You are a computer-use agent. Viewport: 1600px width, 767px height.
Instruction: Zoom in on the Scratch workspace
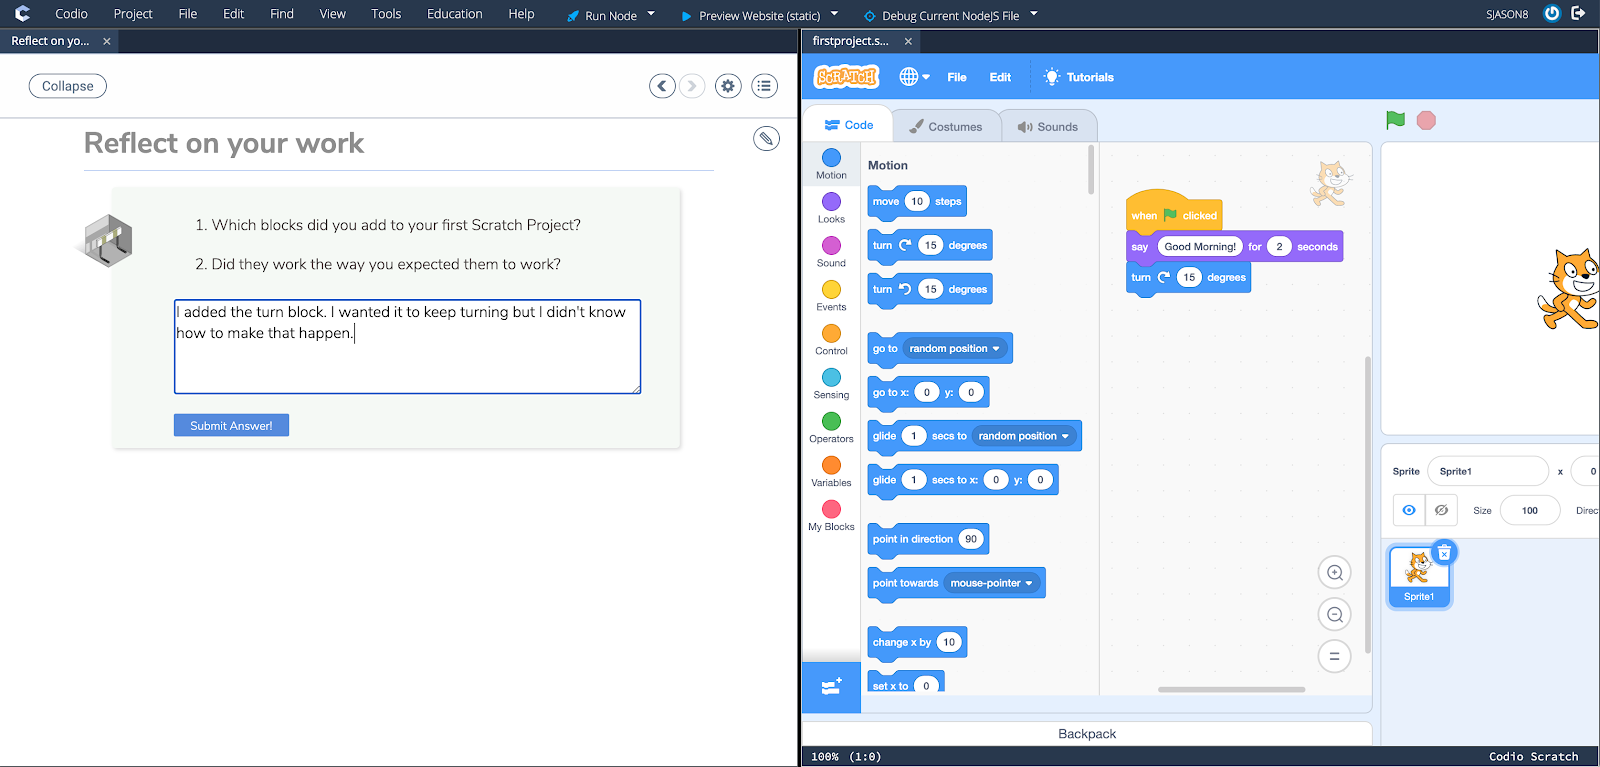pyautogui.click(x=1334, y=573)
